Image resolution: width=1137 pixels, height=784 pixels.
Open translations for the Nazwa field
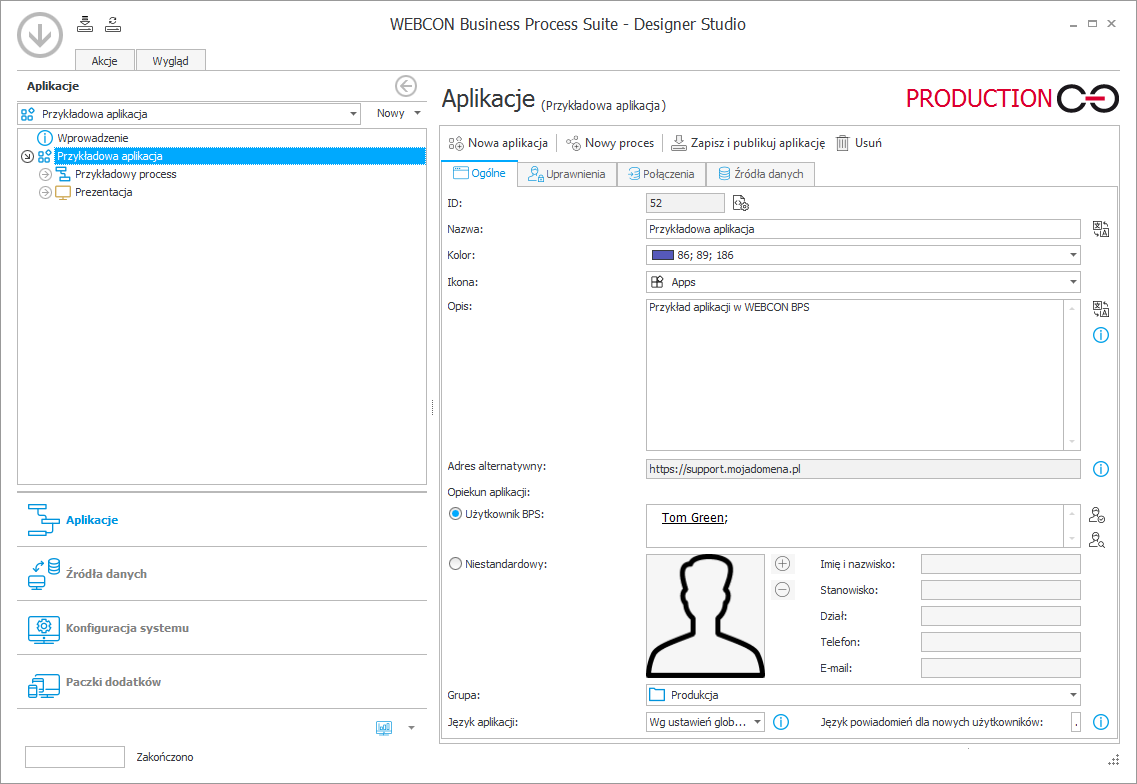pyautogui.click(x=1101, y=229)
